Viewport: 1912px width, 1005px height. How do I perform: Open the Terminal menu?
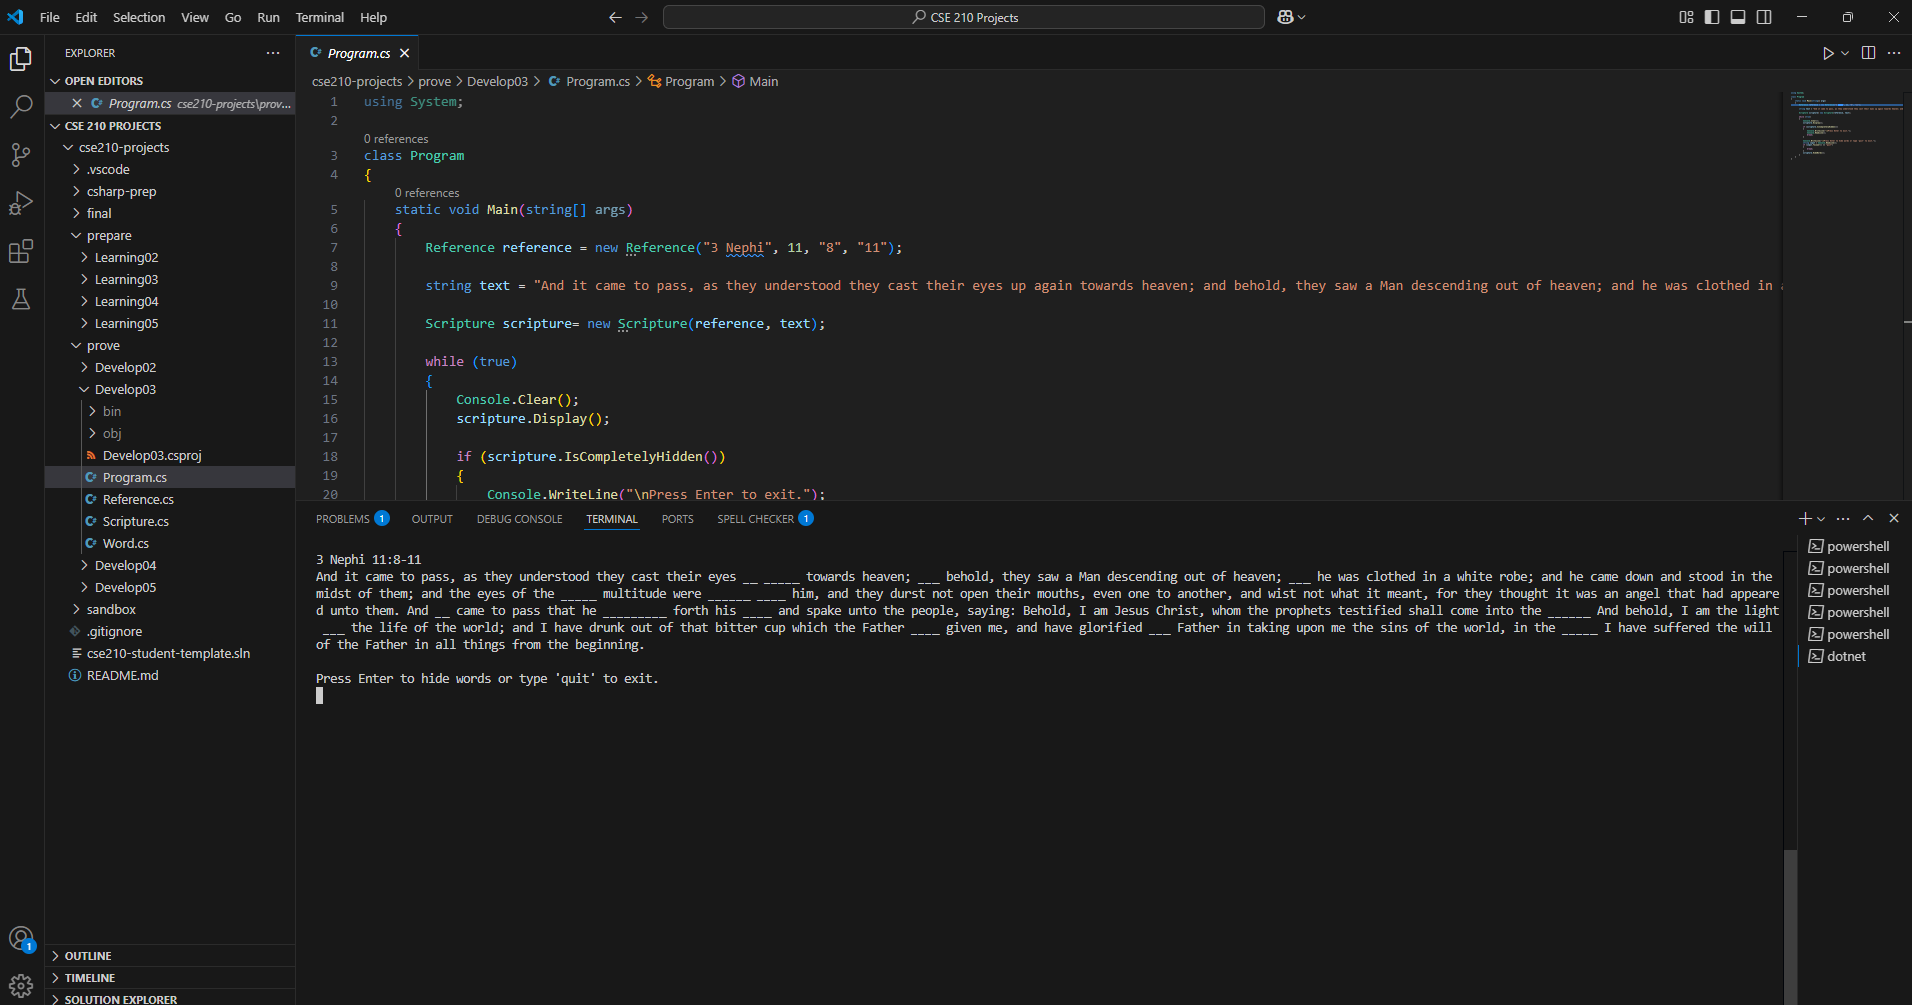click(319, 17)
